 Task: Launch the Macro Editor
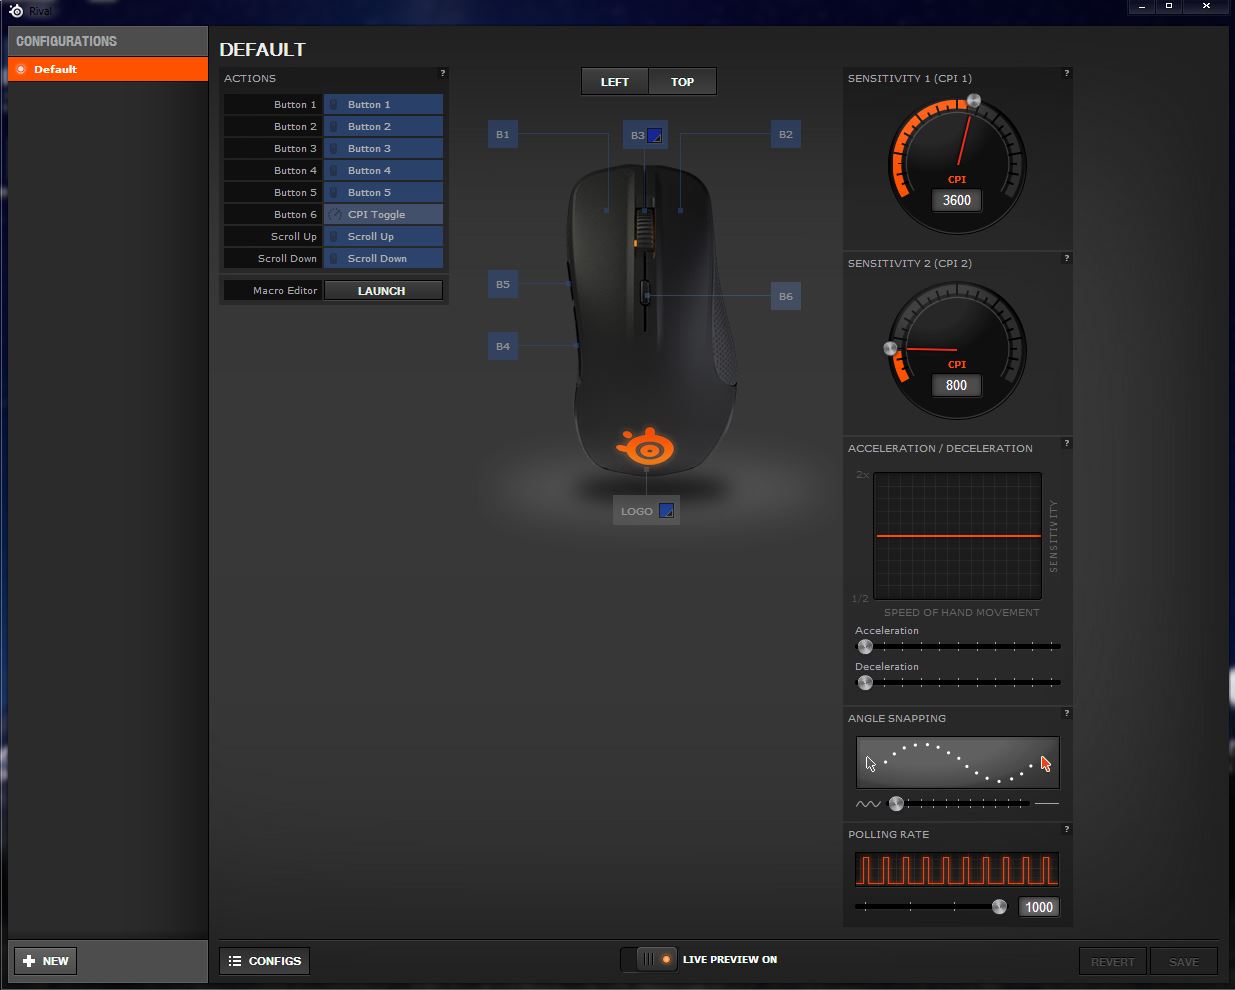click(x=383, y=290)
